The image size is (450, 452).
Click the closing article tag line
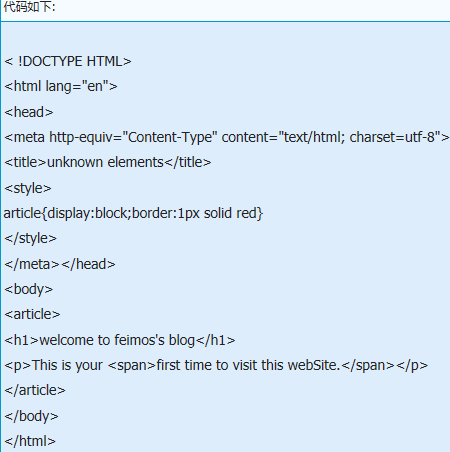(x=35, y=390)
